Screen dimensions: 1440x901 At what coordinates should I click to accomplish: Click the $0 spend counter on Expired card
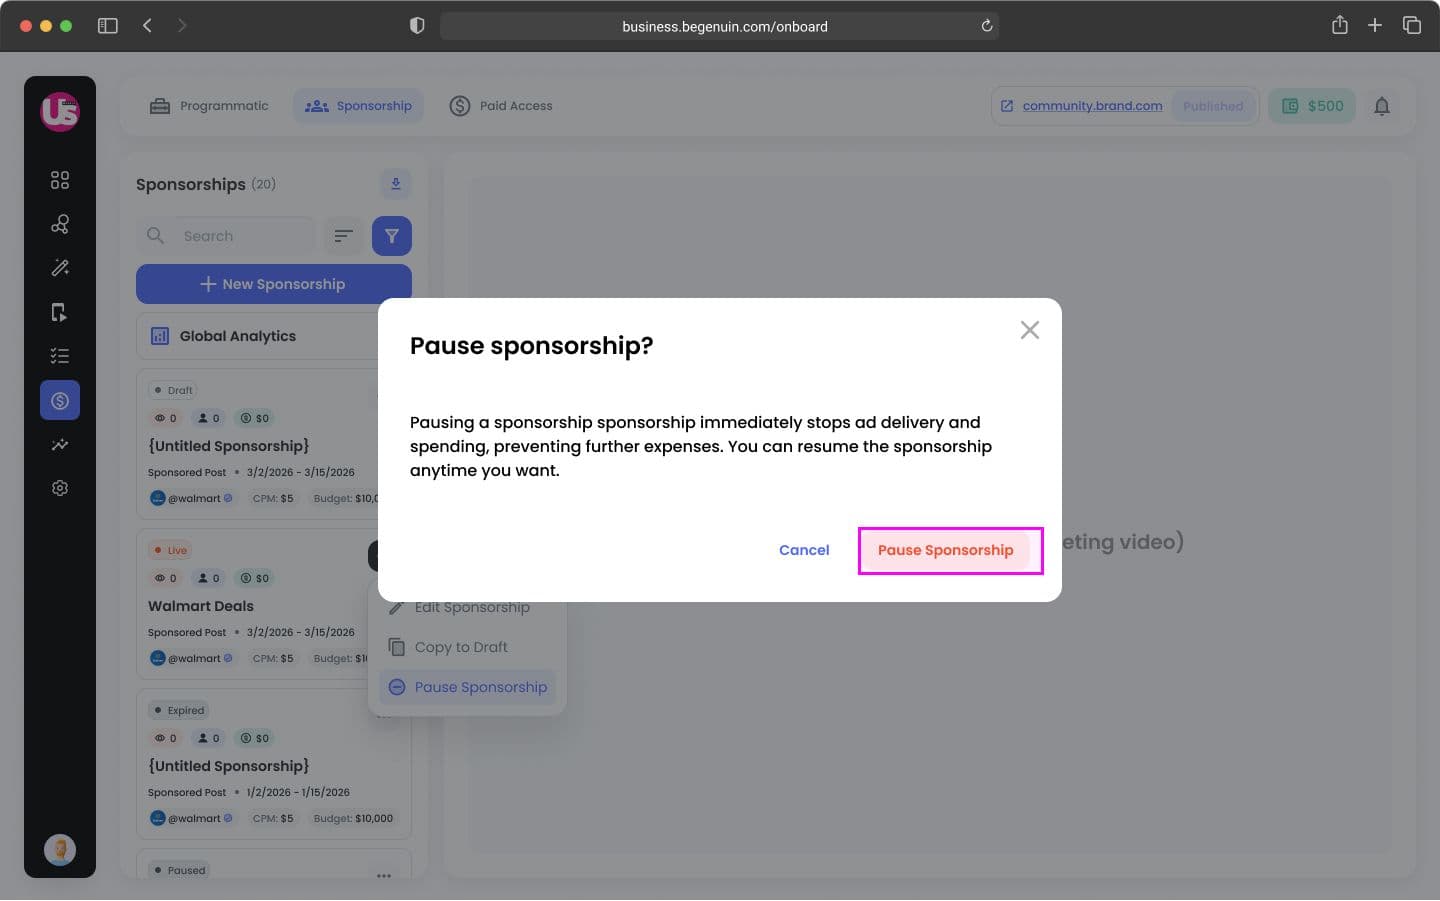254,738
